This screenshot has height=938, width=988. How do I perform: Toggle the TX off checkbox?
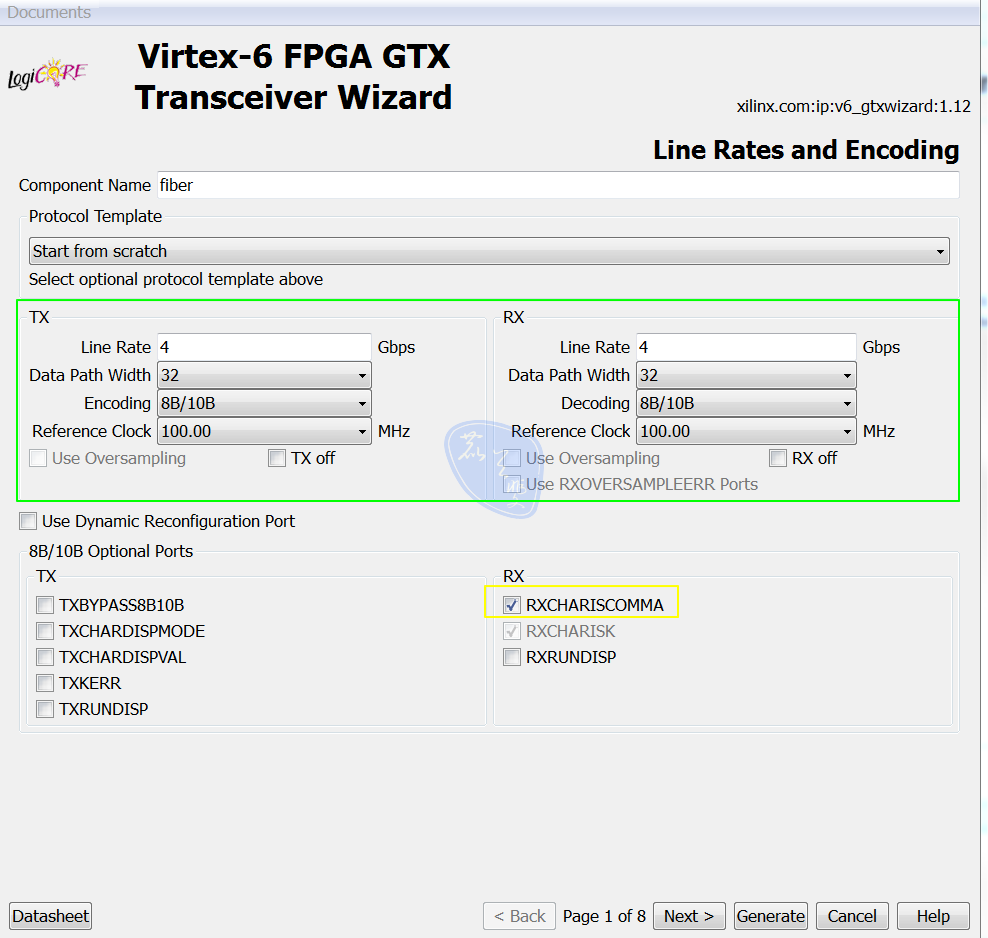[277, 458]
